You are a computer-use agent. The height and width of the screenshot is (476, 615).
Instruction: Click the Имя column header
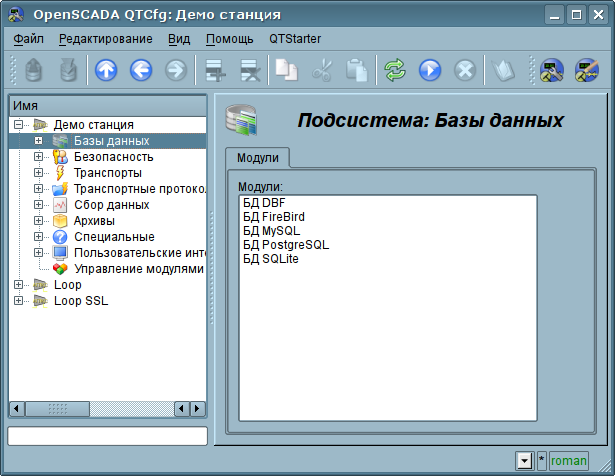107,106
